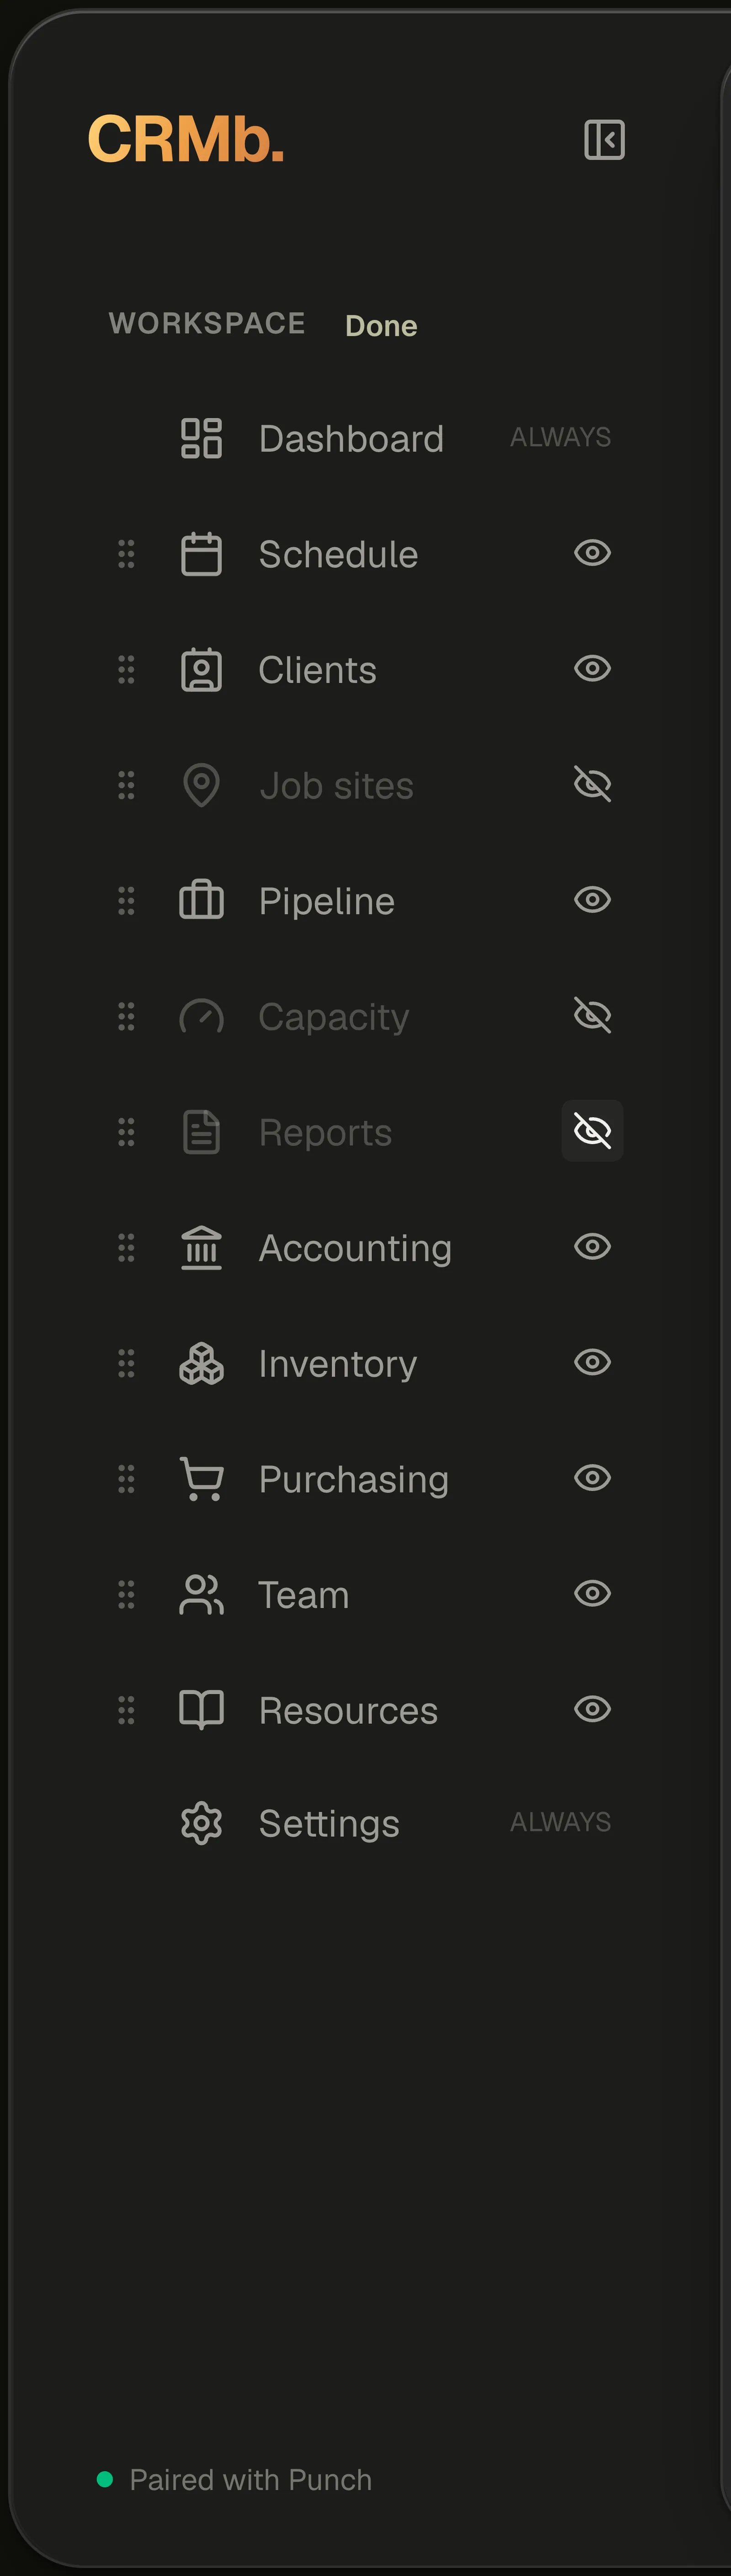Select the Capacity menu item
Image resolution: width=731 pixels, height=2576 pixels.
(334, 1017)
